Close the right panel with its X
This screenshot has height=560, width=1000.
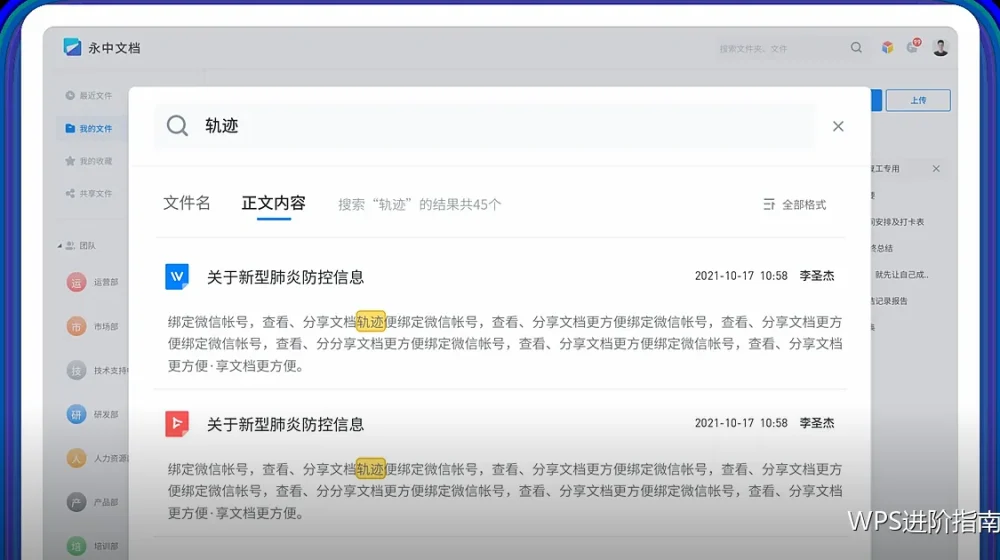coord(936,168)
